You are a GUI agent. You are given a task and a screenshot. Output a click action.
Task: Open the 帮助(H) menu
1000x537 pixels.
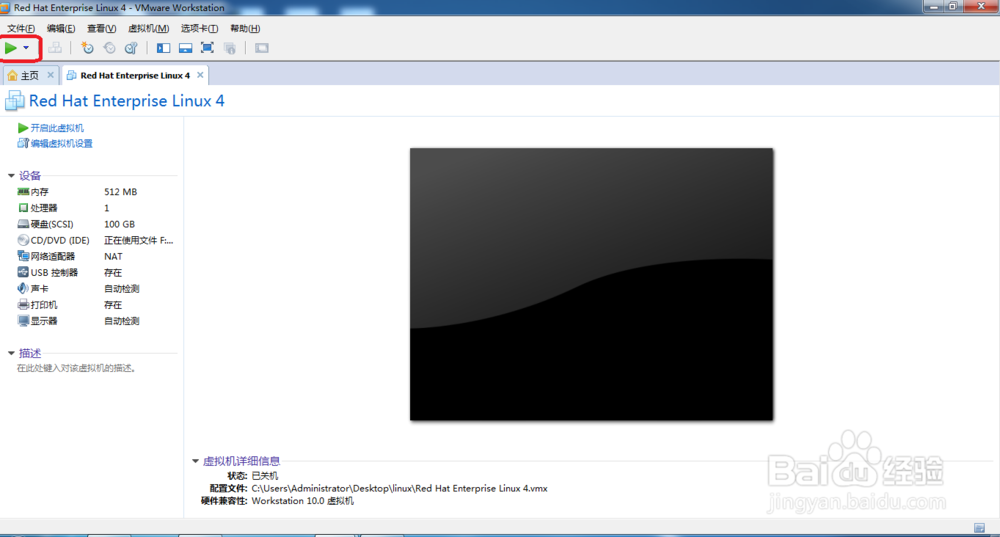pyautogui.click(x=245, y=28)
